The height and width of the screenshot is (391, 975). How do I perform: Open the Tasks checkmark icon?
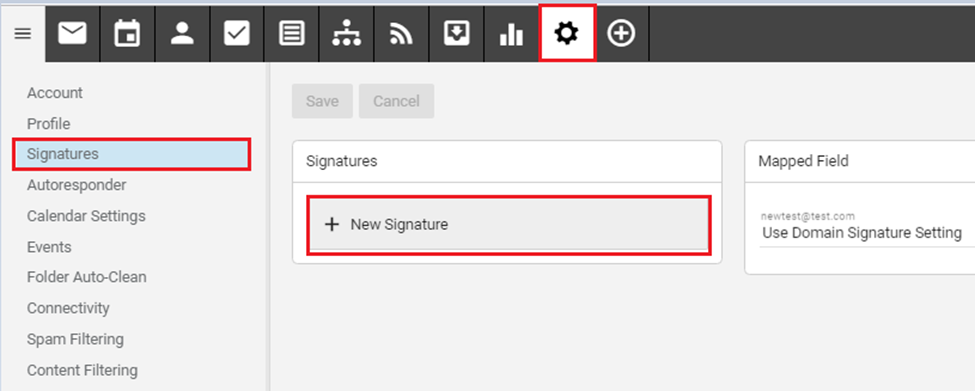(237, 34)
